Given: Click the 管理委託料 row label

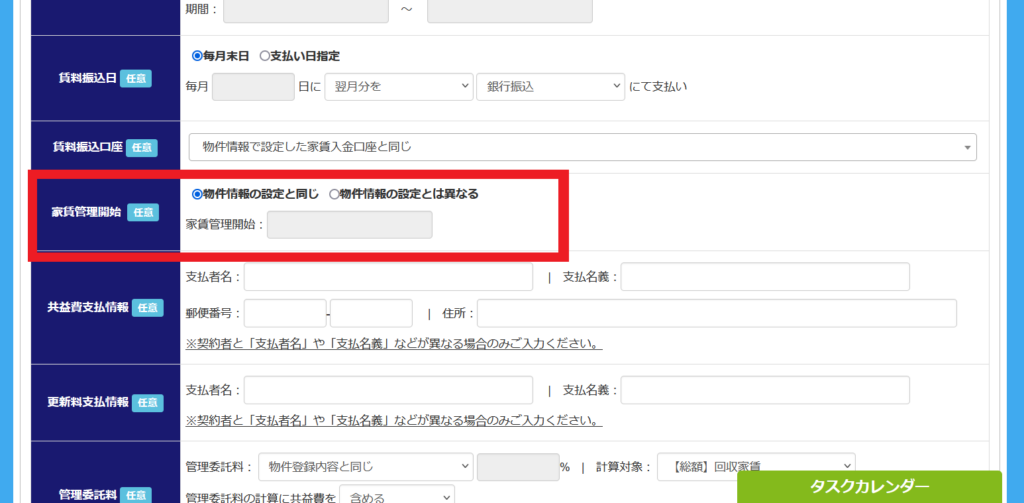Looking at the screenshot, I should [88, 495].
